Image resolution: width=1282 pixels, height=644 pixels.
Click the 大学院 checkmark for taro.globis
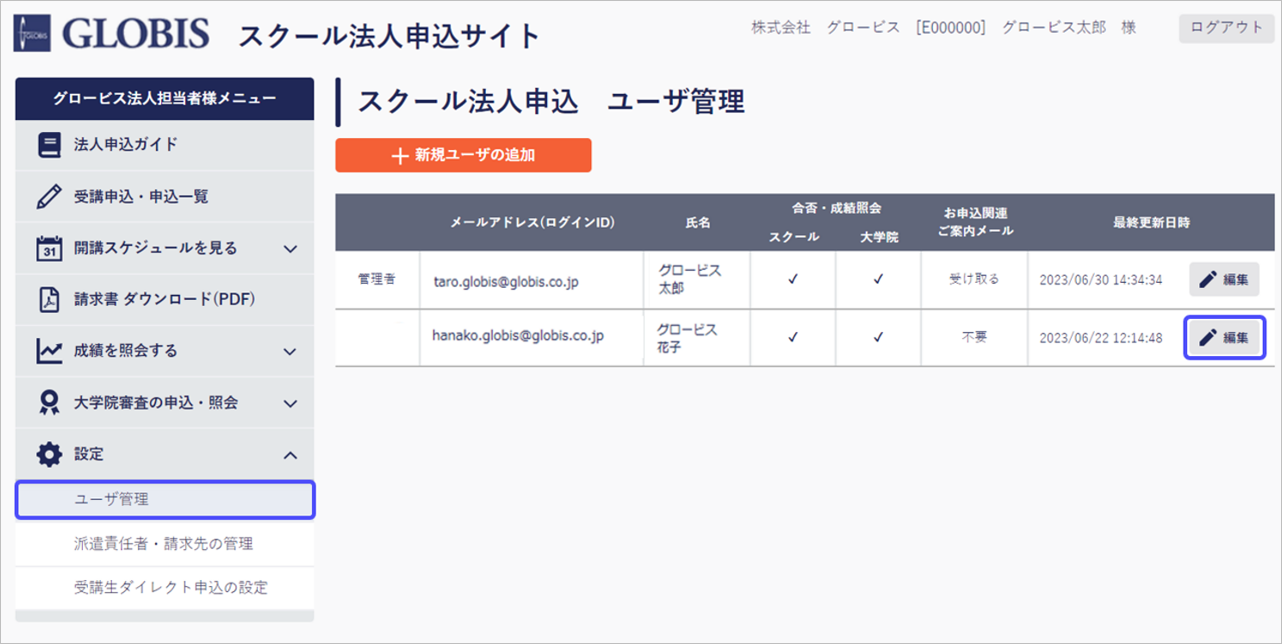[878, 280]
